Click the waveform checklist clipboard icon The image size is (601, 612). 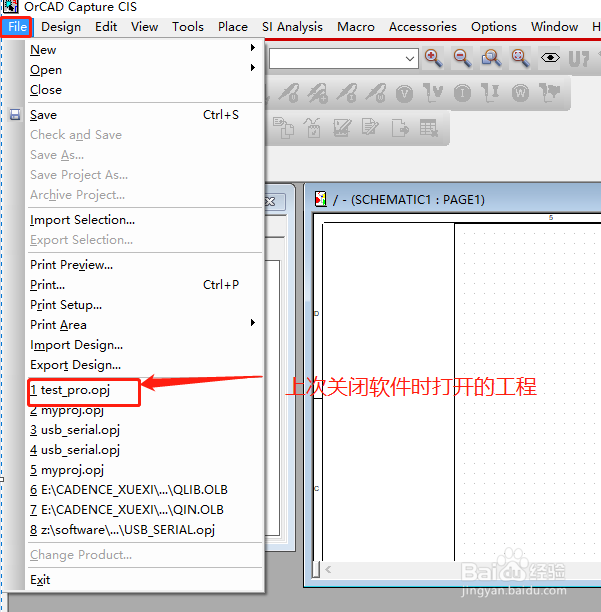pos(313,128)
